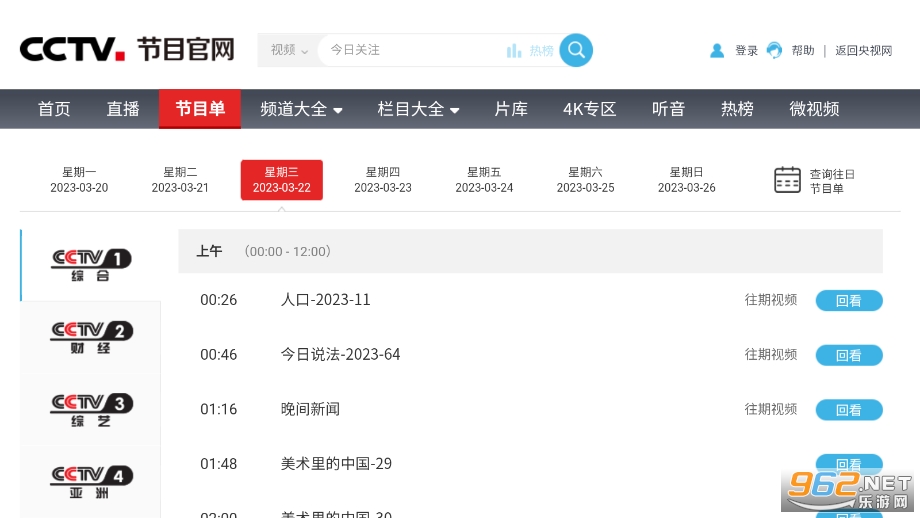Viewport: 920px width, 518px height.
Task: Open the 4K专区 navigation tab
Action: (589, 110)
